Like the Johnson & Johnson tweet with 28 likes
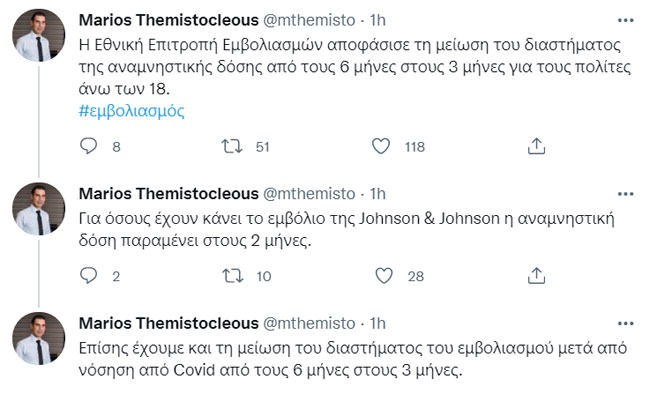This screenshot has height=394, width=650. [384, 276]
